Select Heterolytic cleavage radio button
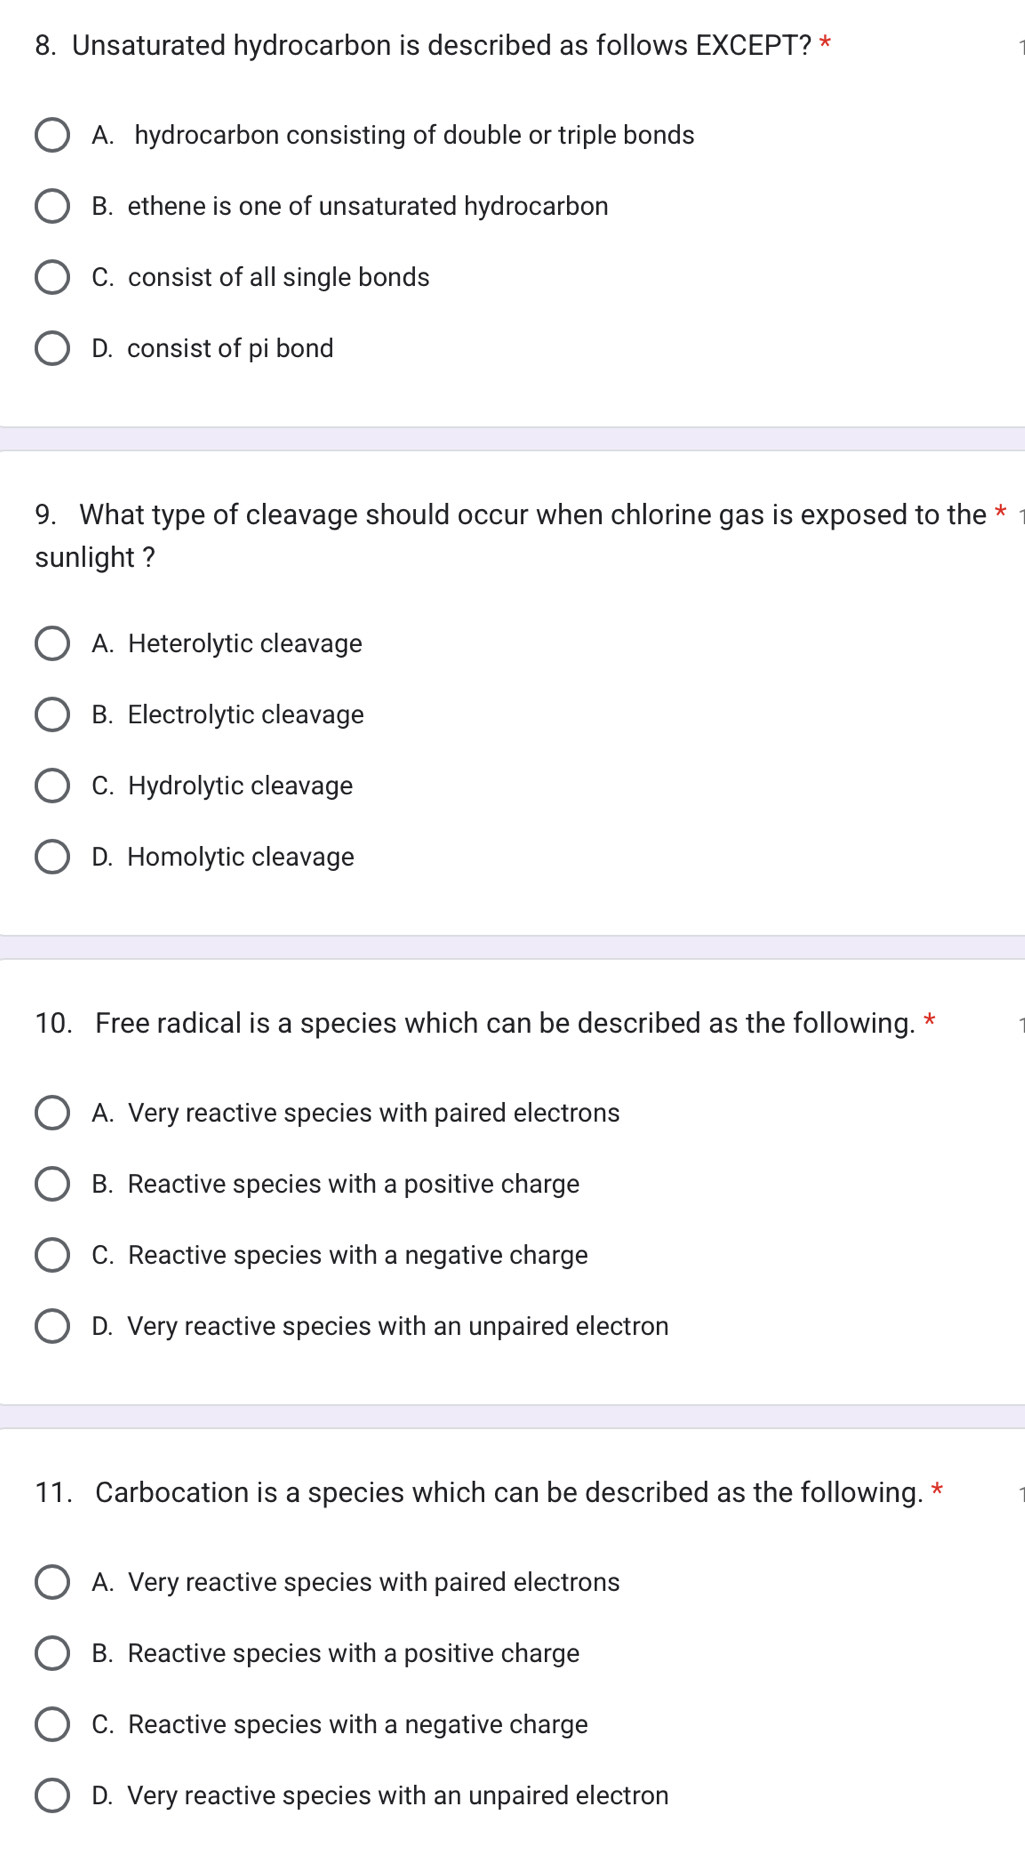 (52, 643)
